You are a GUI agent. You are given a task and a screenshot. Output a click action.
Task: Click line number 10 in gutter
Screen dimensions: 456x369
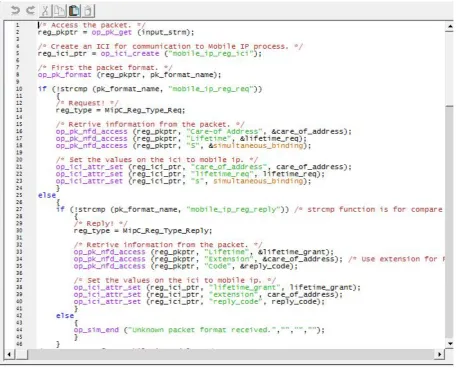(19, 89)
